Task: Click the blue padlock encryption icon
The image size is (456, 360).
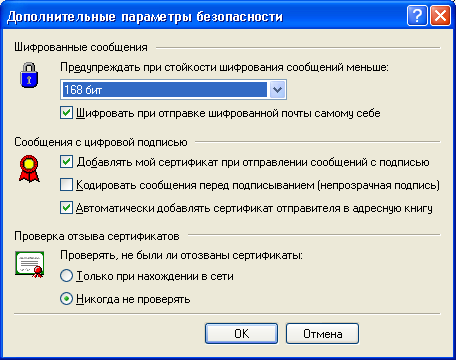Action: coord(29,75)
